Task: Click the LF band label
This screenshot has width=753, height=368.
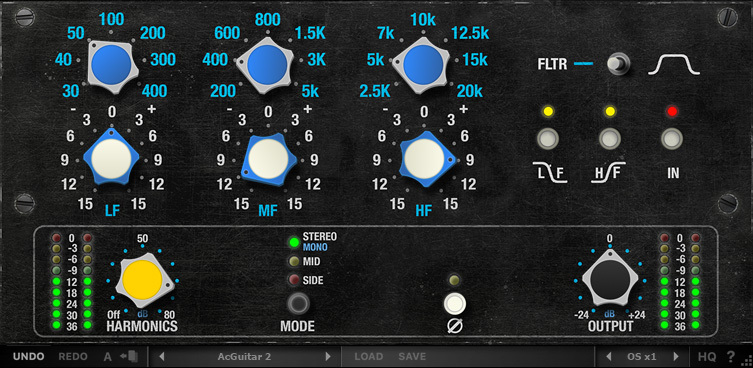Action: 112,210
